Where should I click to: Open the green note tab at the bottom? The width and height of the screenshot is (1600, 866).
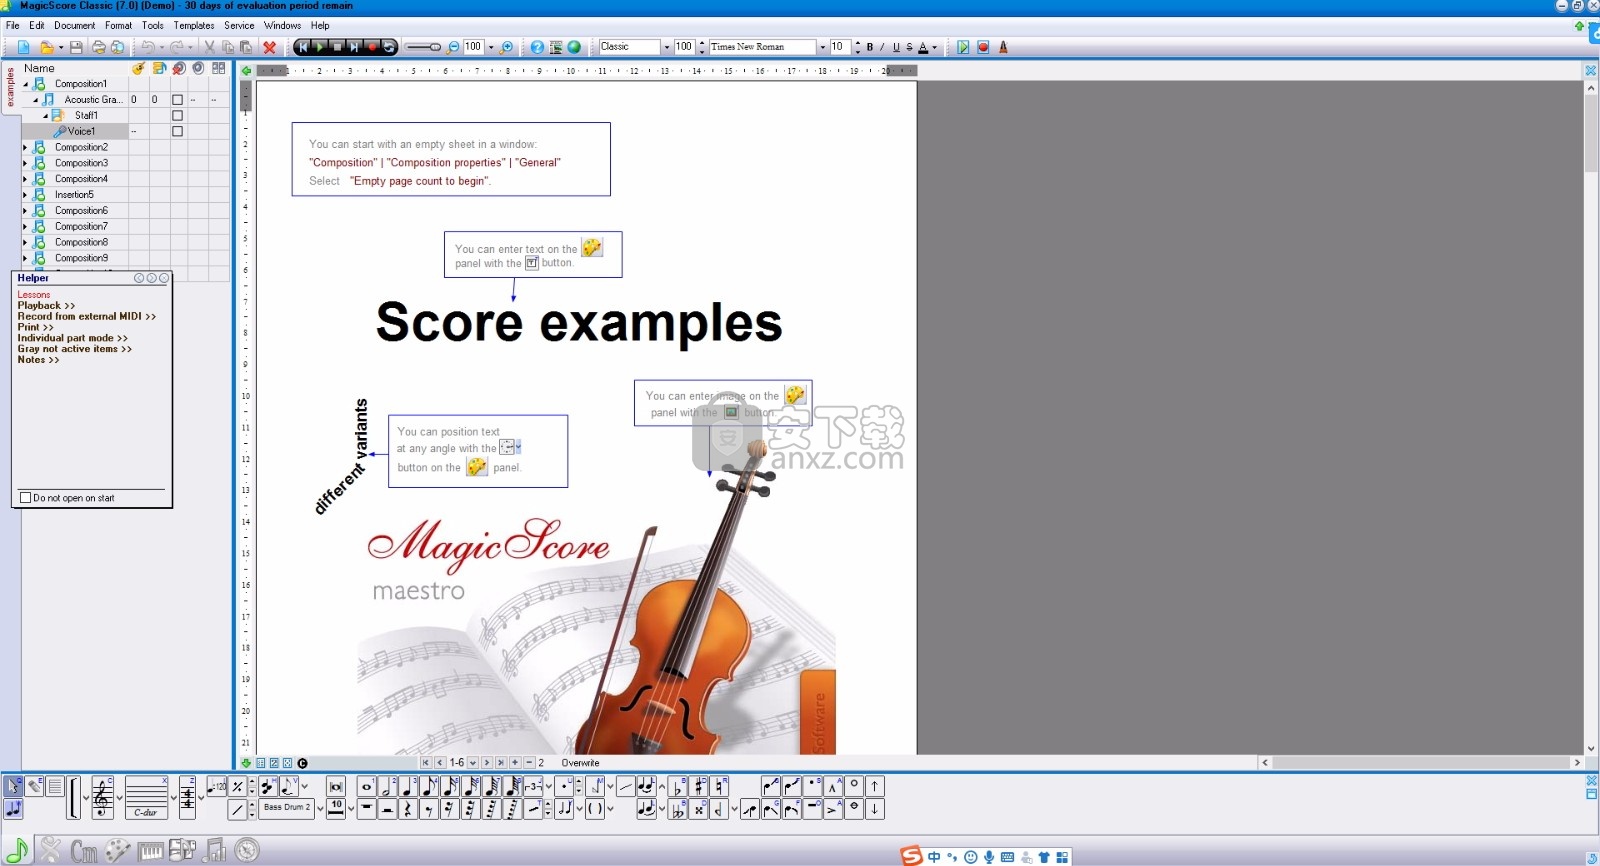tap(17, 850)
